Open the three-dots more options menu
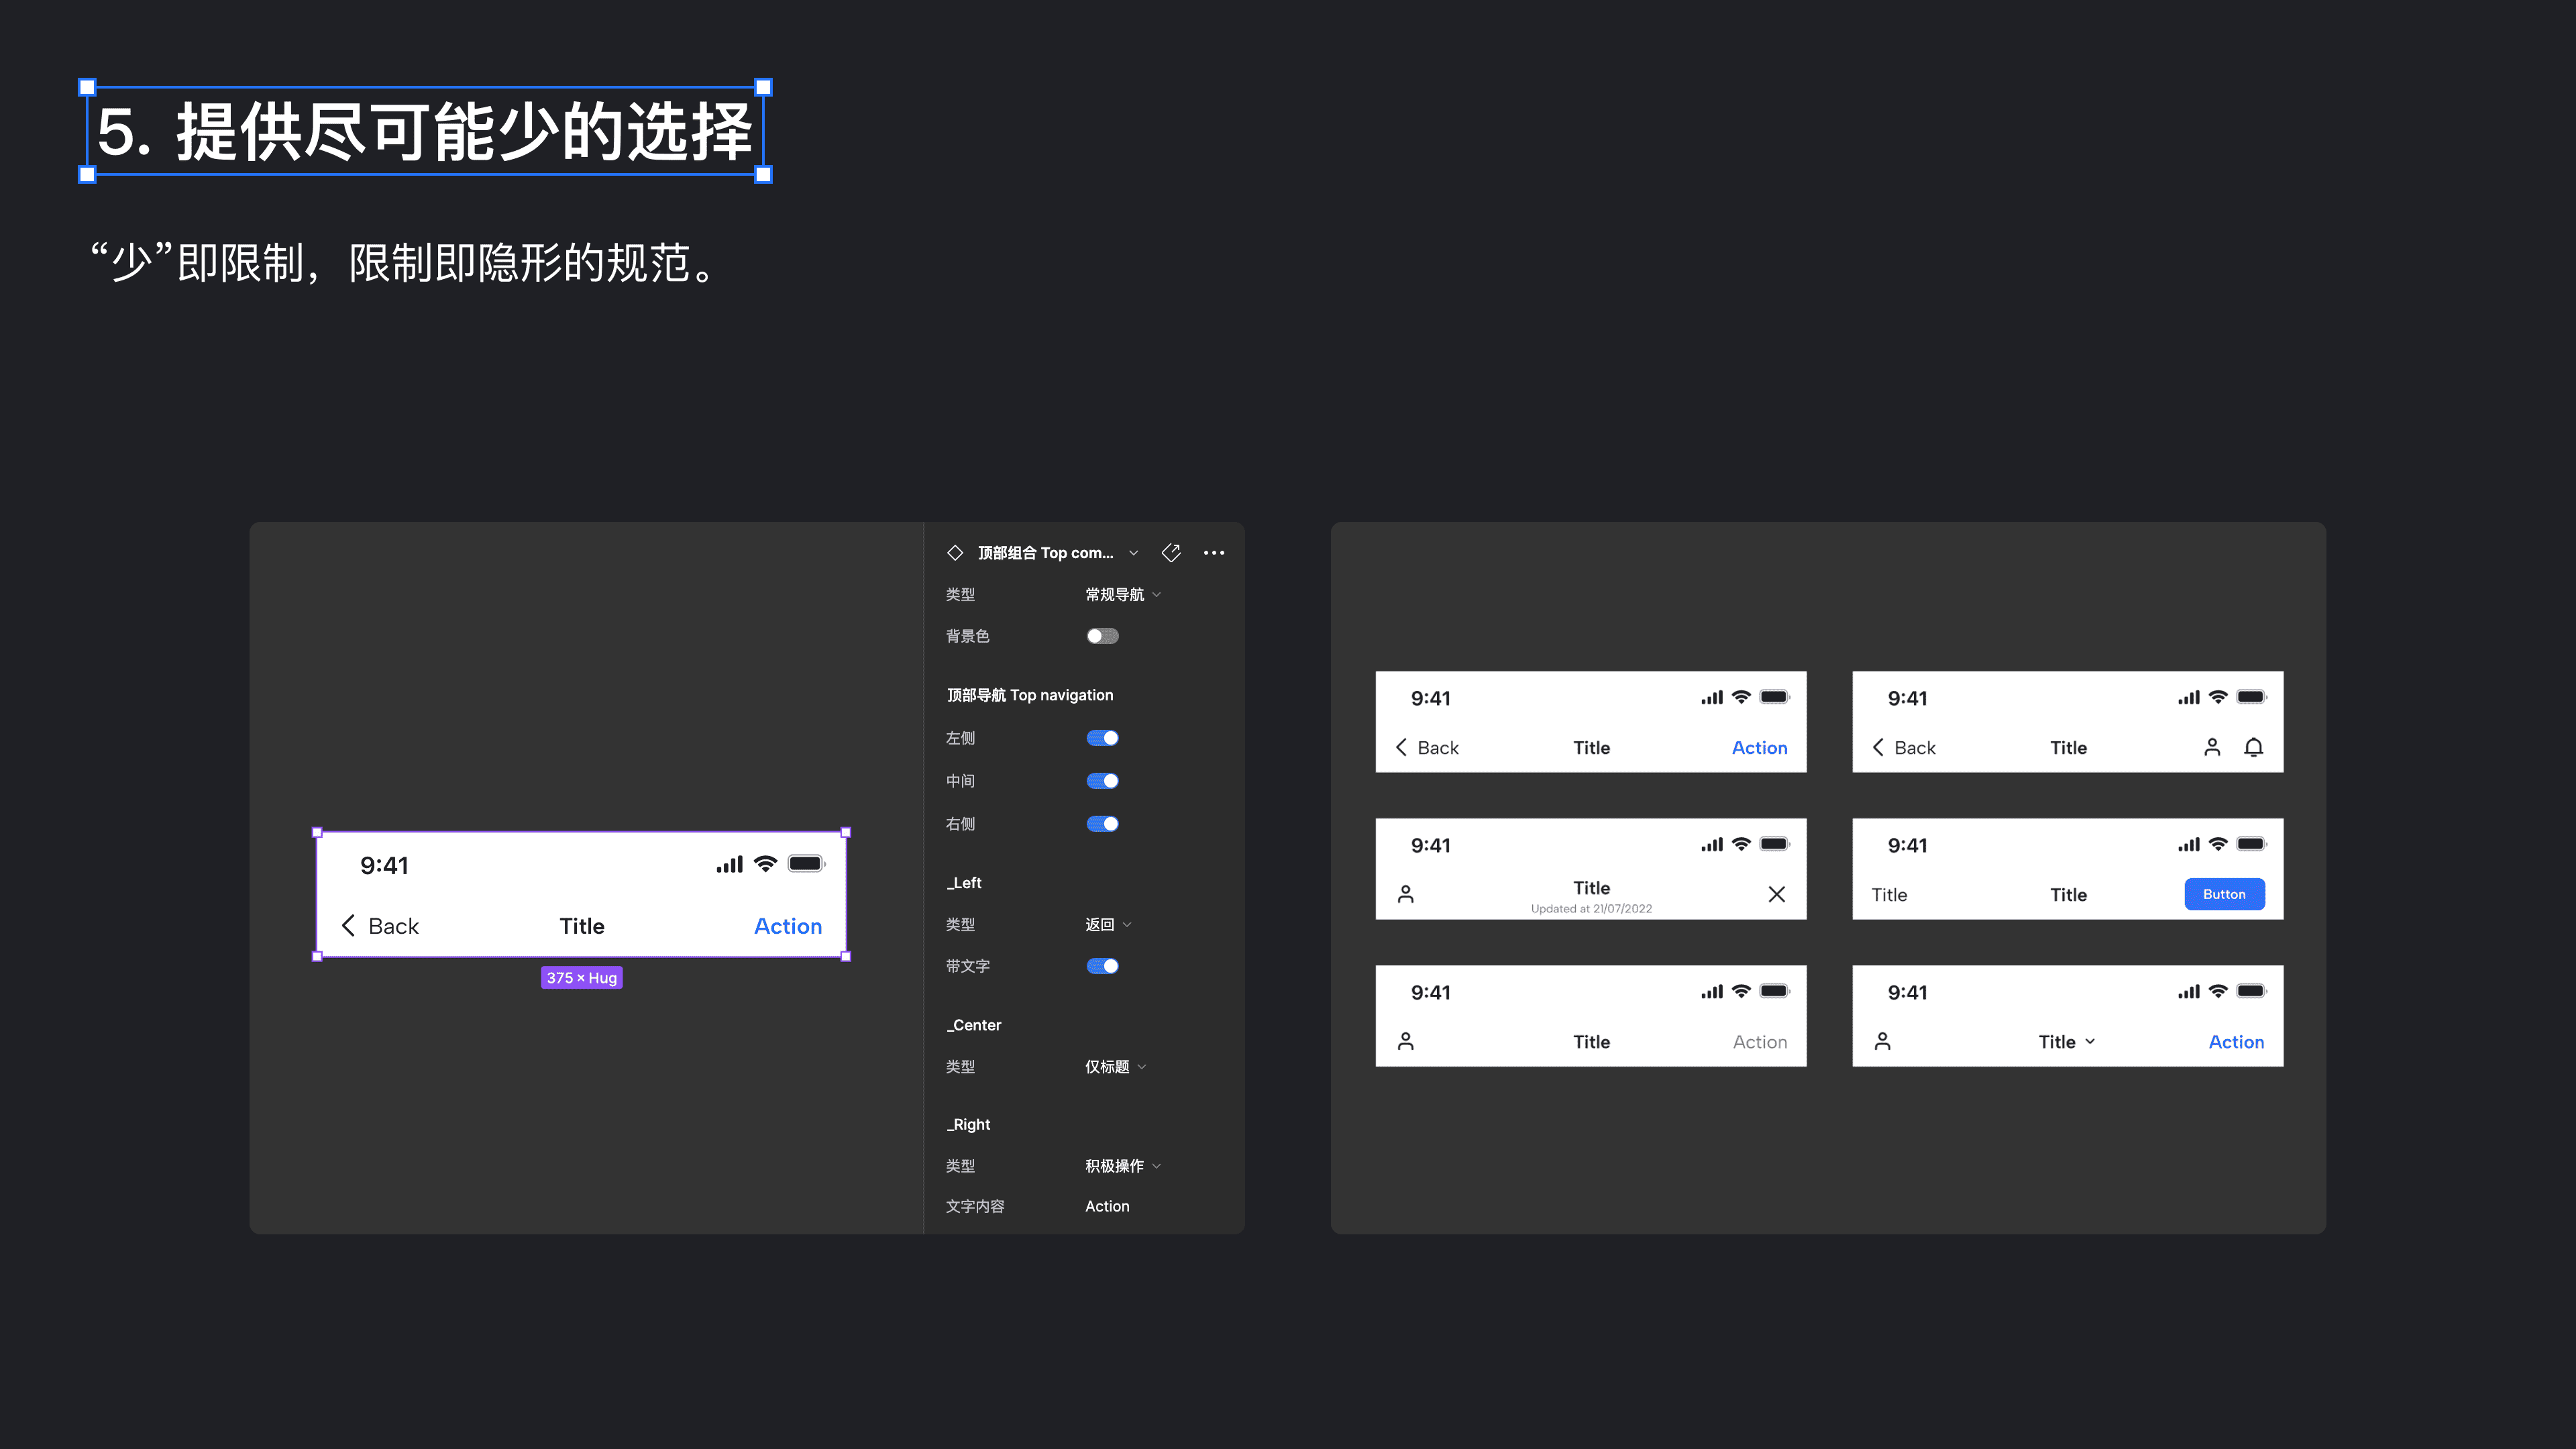 pos(1214,553)
